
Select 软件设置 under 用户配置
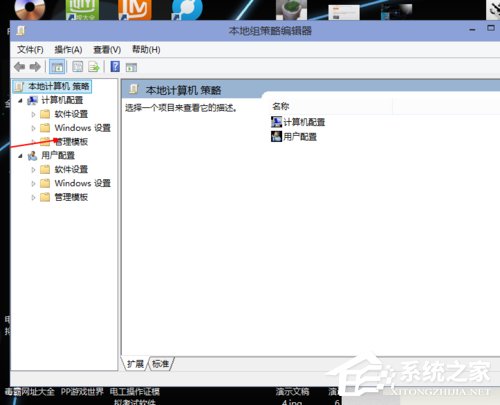[x=71, y=169]
